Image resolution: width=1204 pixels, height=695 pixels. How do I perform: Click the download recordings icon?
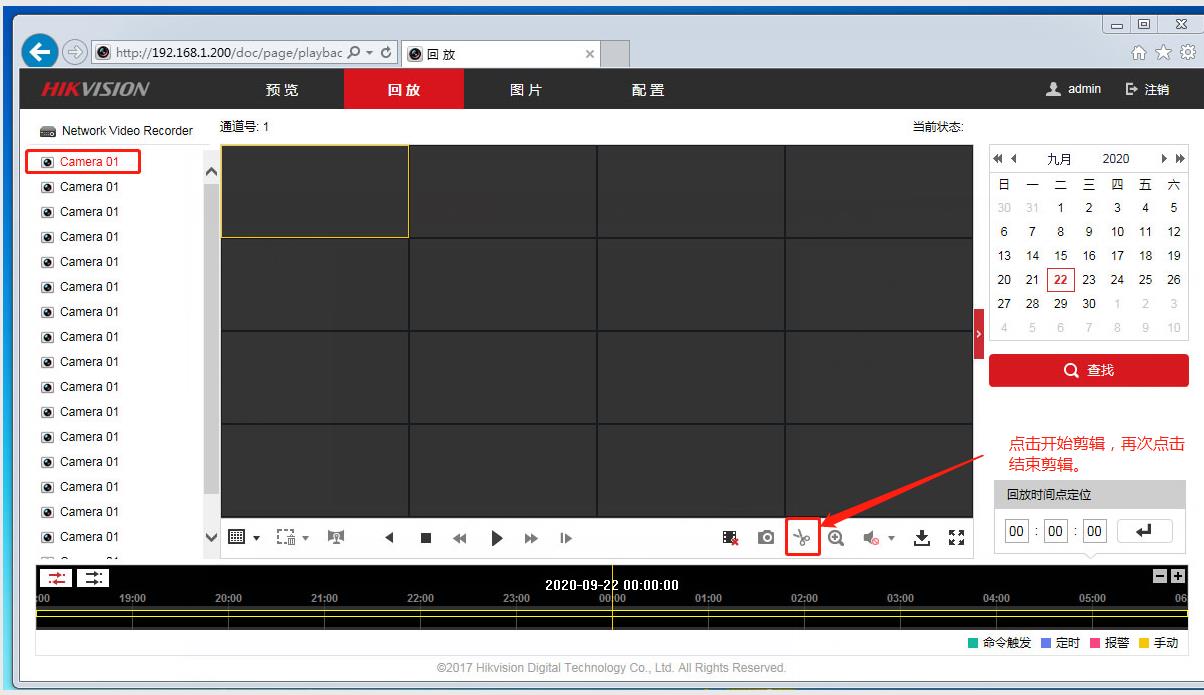922,538
